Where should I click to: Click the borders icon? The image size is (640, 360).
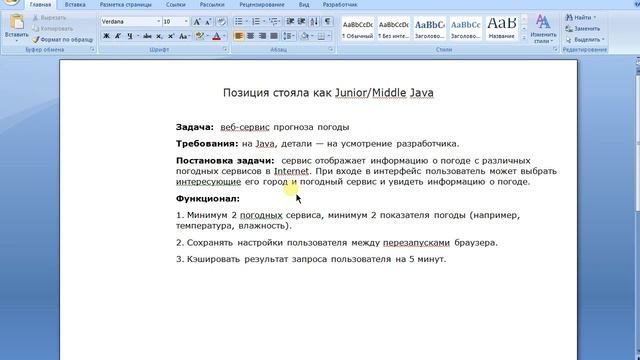point(322,36)
